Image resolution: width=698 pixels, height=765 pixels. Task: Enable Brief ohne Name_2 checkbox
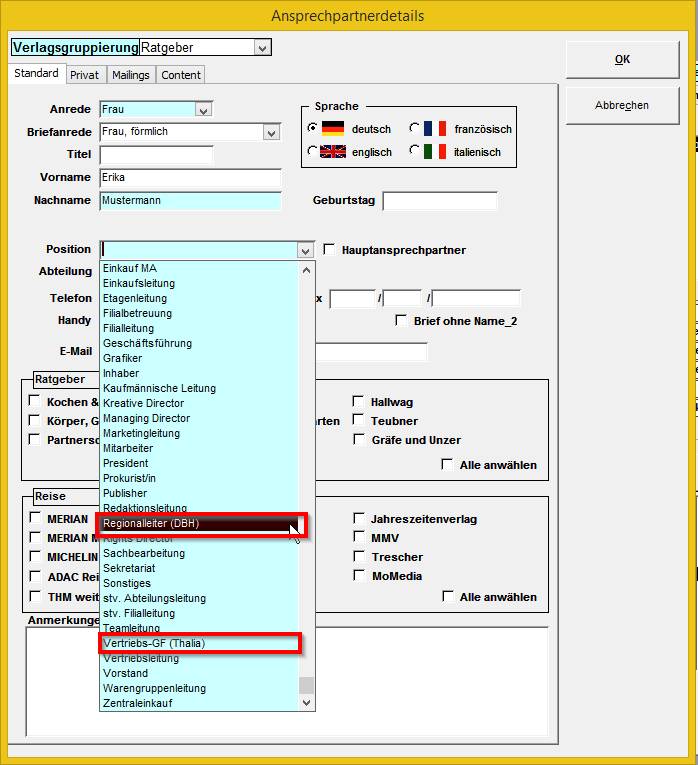tap(401, 321)
